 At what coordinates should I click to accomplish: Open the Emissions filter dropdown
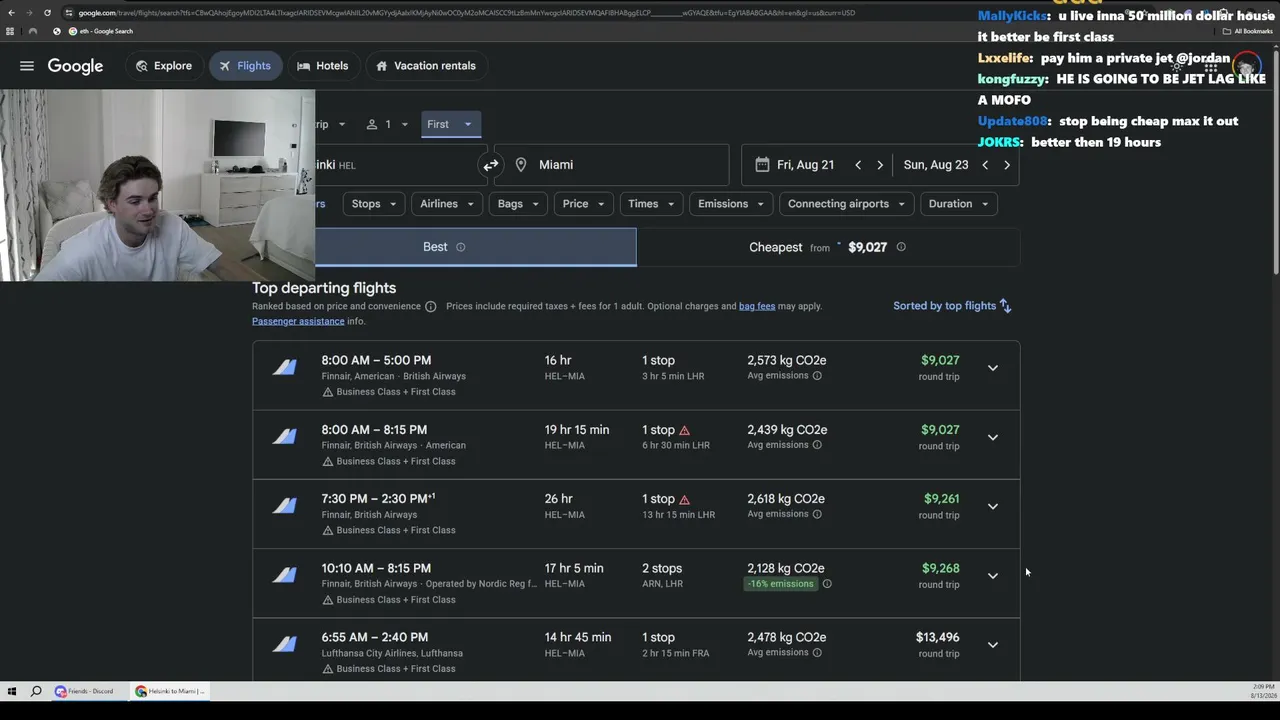tap(731, 204)
